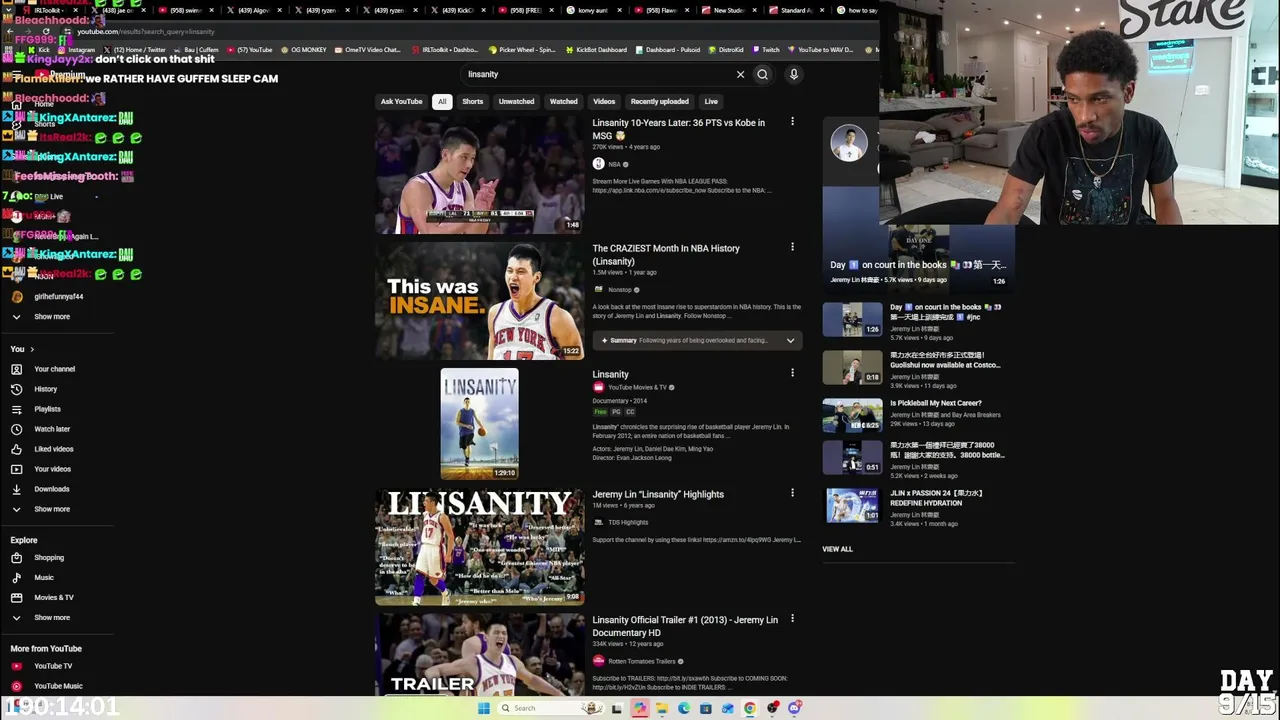This screenshot has height=720, width=1280.
Task: Select the All filter chip
Action: coord(441,101)
